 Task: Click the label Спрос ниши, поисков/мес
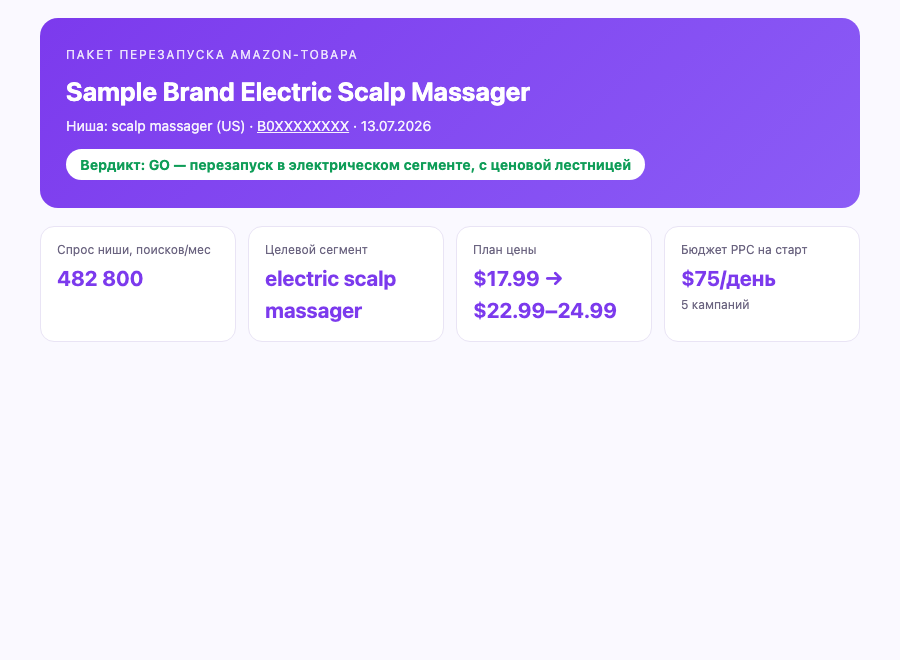pyautogui.click(x=134, y=250)
